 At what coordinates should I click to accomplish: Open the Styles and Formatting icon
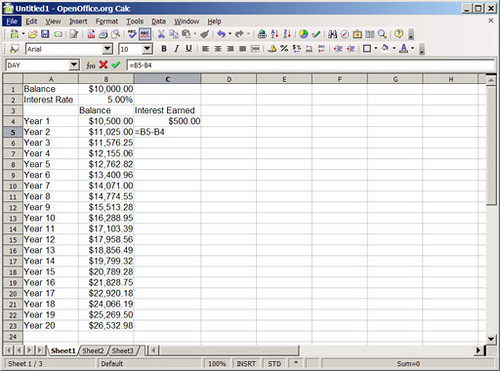click(x=14, y=49)
